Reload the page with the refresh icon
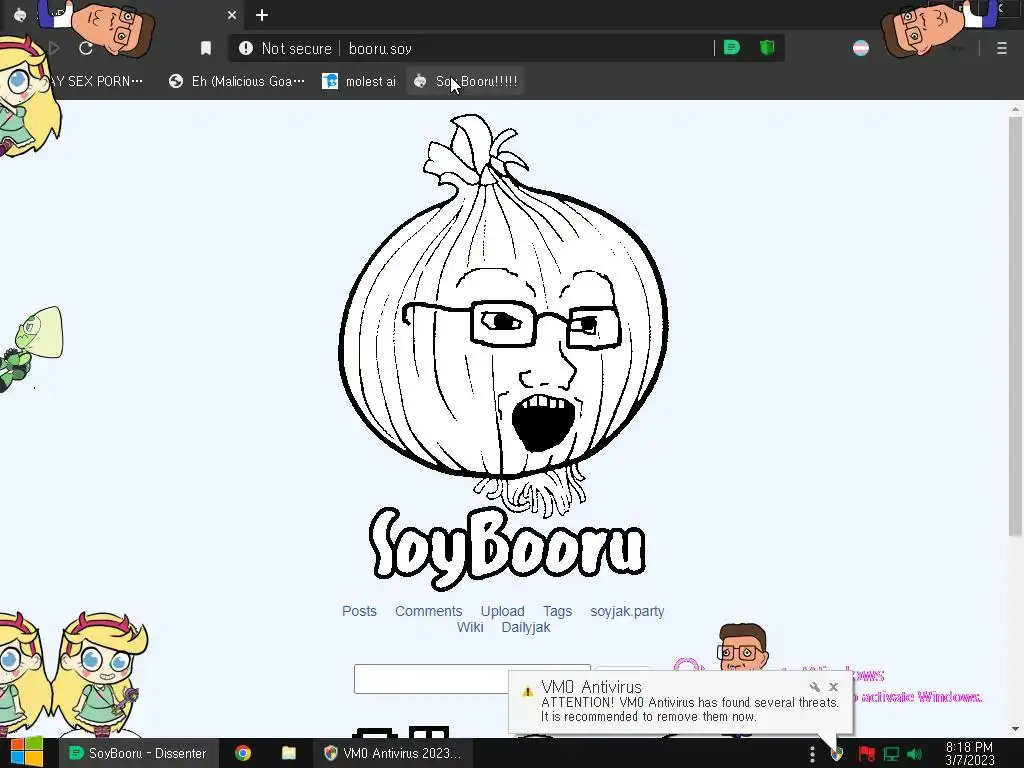Screen dimensions: 1024x768 86,48
